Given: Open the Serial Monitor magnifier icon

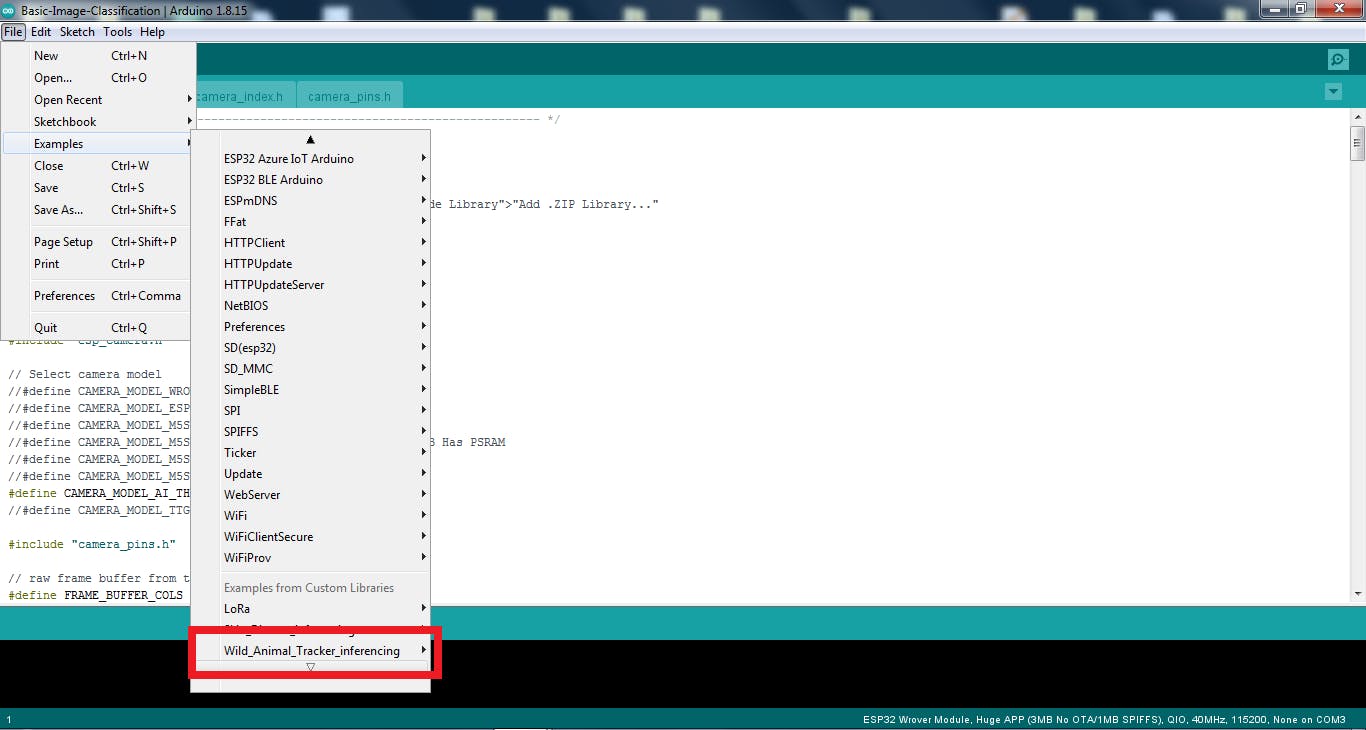Looking at the screenshot, I should click(1338, 60).
